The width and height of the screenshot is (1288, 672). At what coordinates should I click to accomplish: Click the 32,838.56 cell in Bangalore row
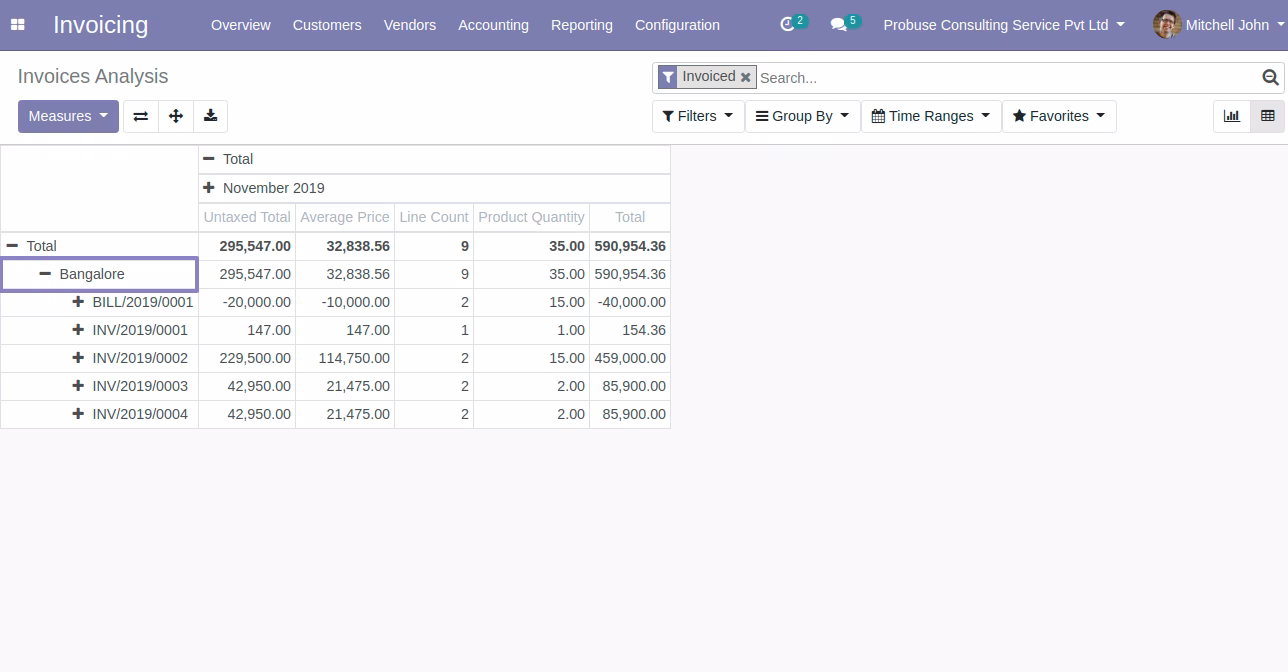[345, 274]
